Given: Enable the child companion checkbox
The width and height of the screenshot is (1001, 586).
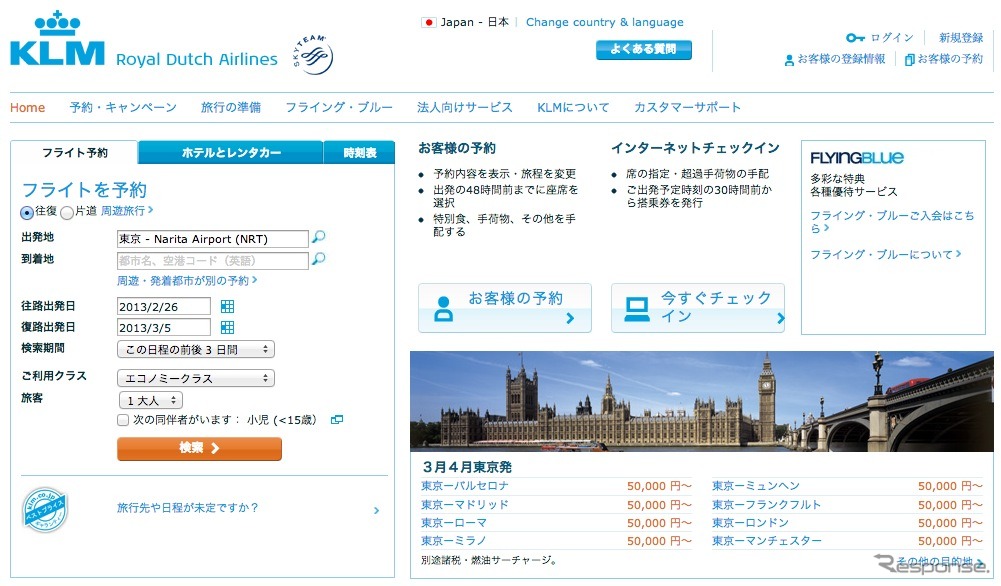Looking at the screenshot, I should tap(123, 420).
